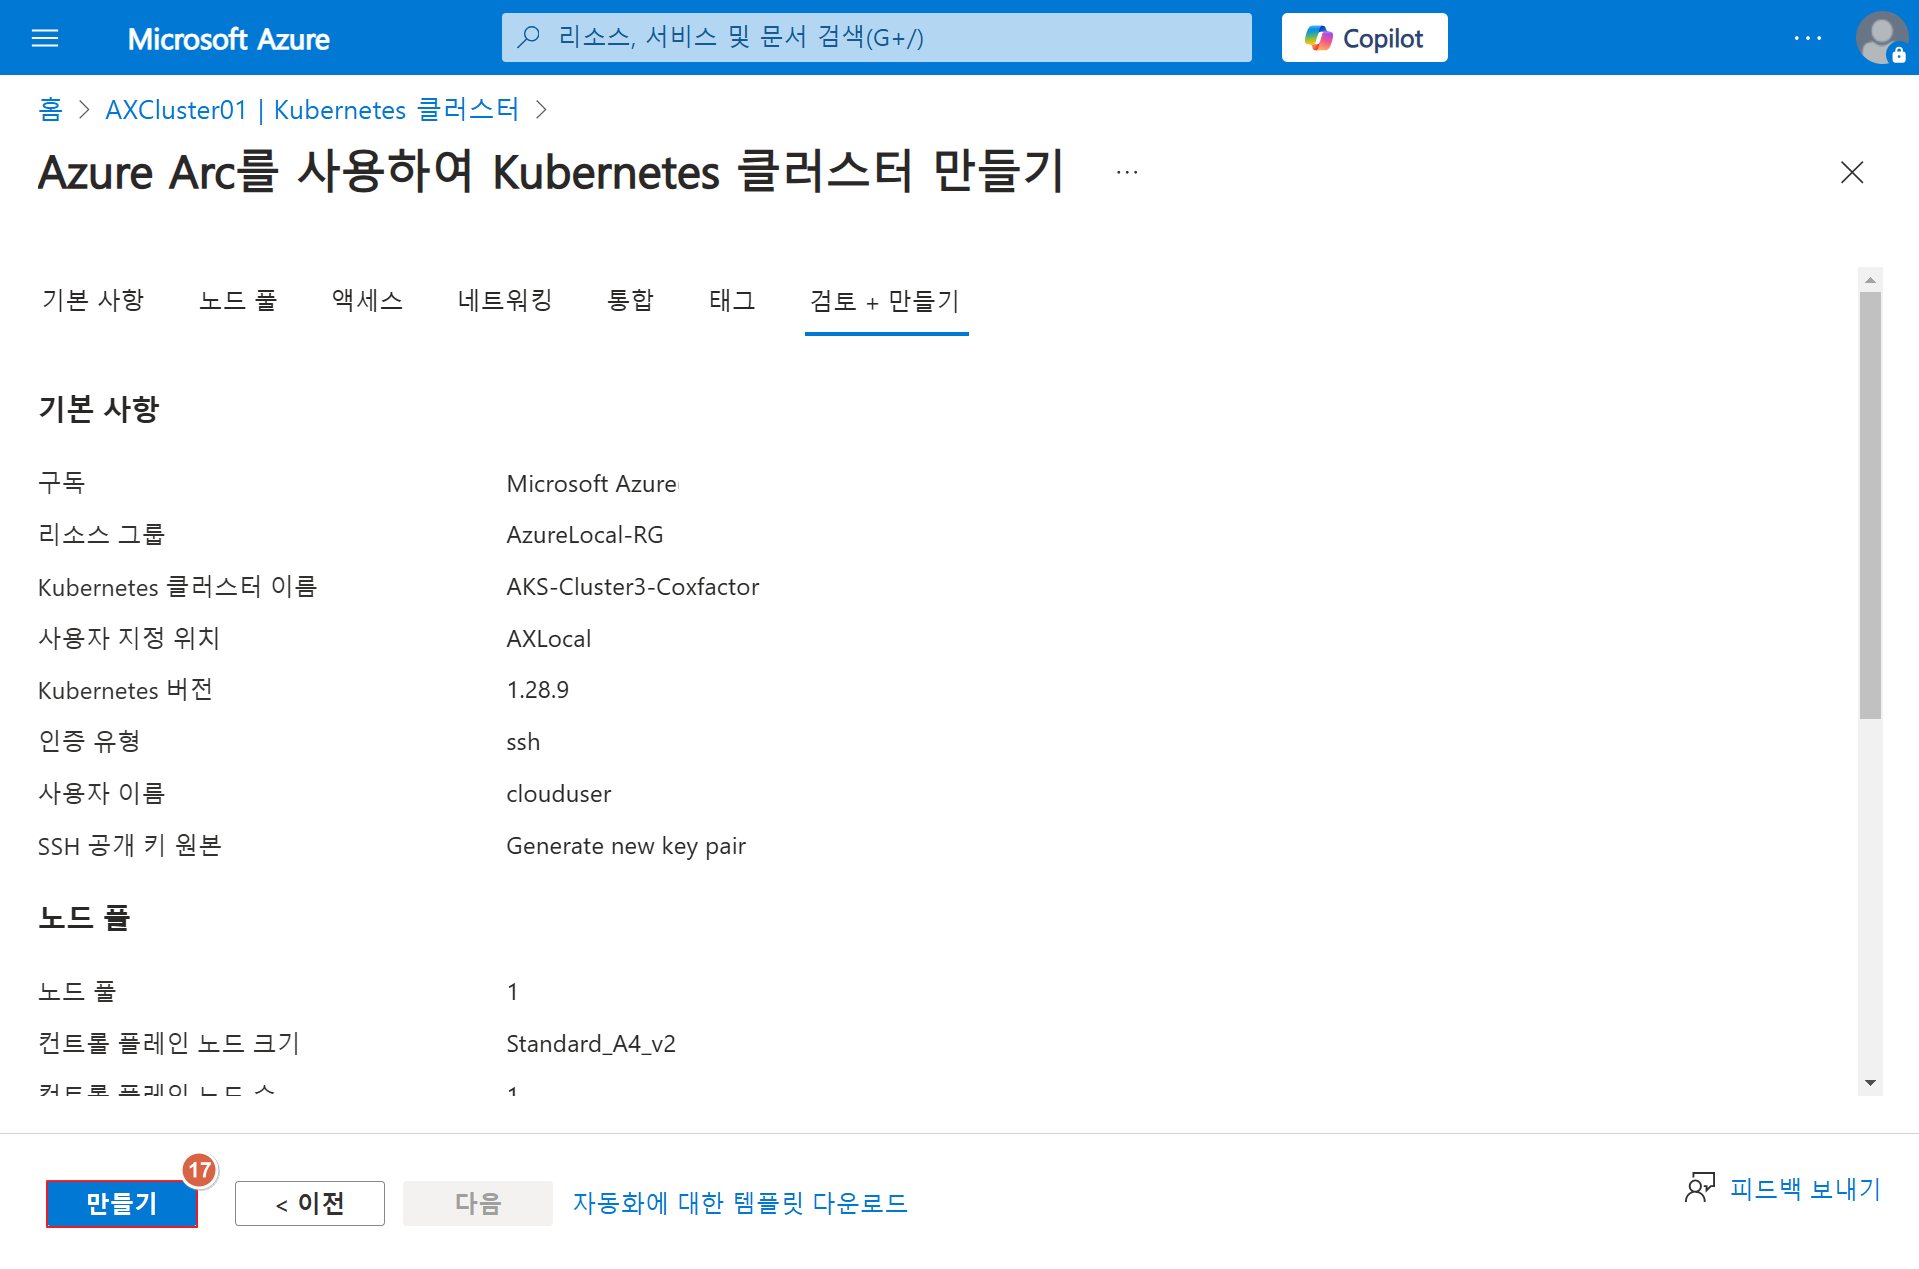The image size is (1919, 1269).
Task: Send feedback via 피드백 보내기
Action: coord(1805,1188)
